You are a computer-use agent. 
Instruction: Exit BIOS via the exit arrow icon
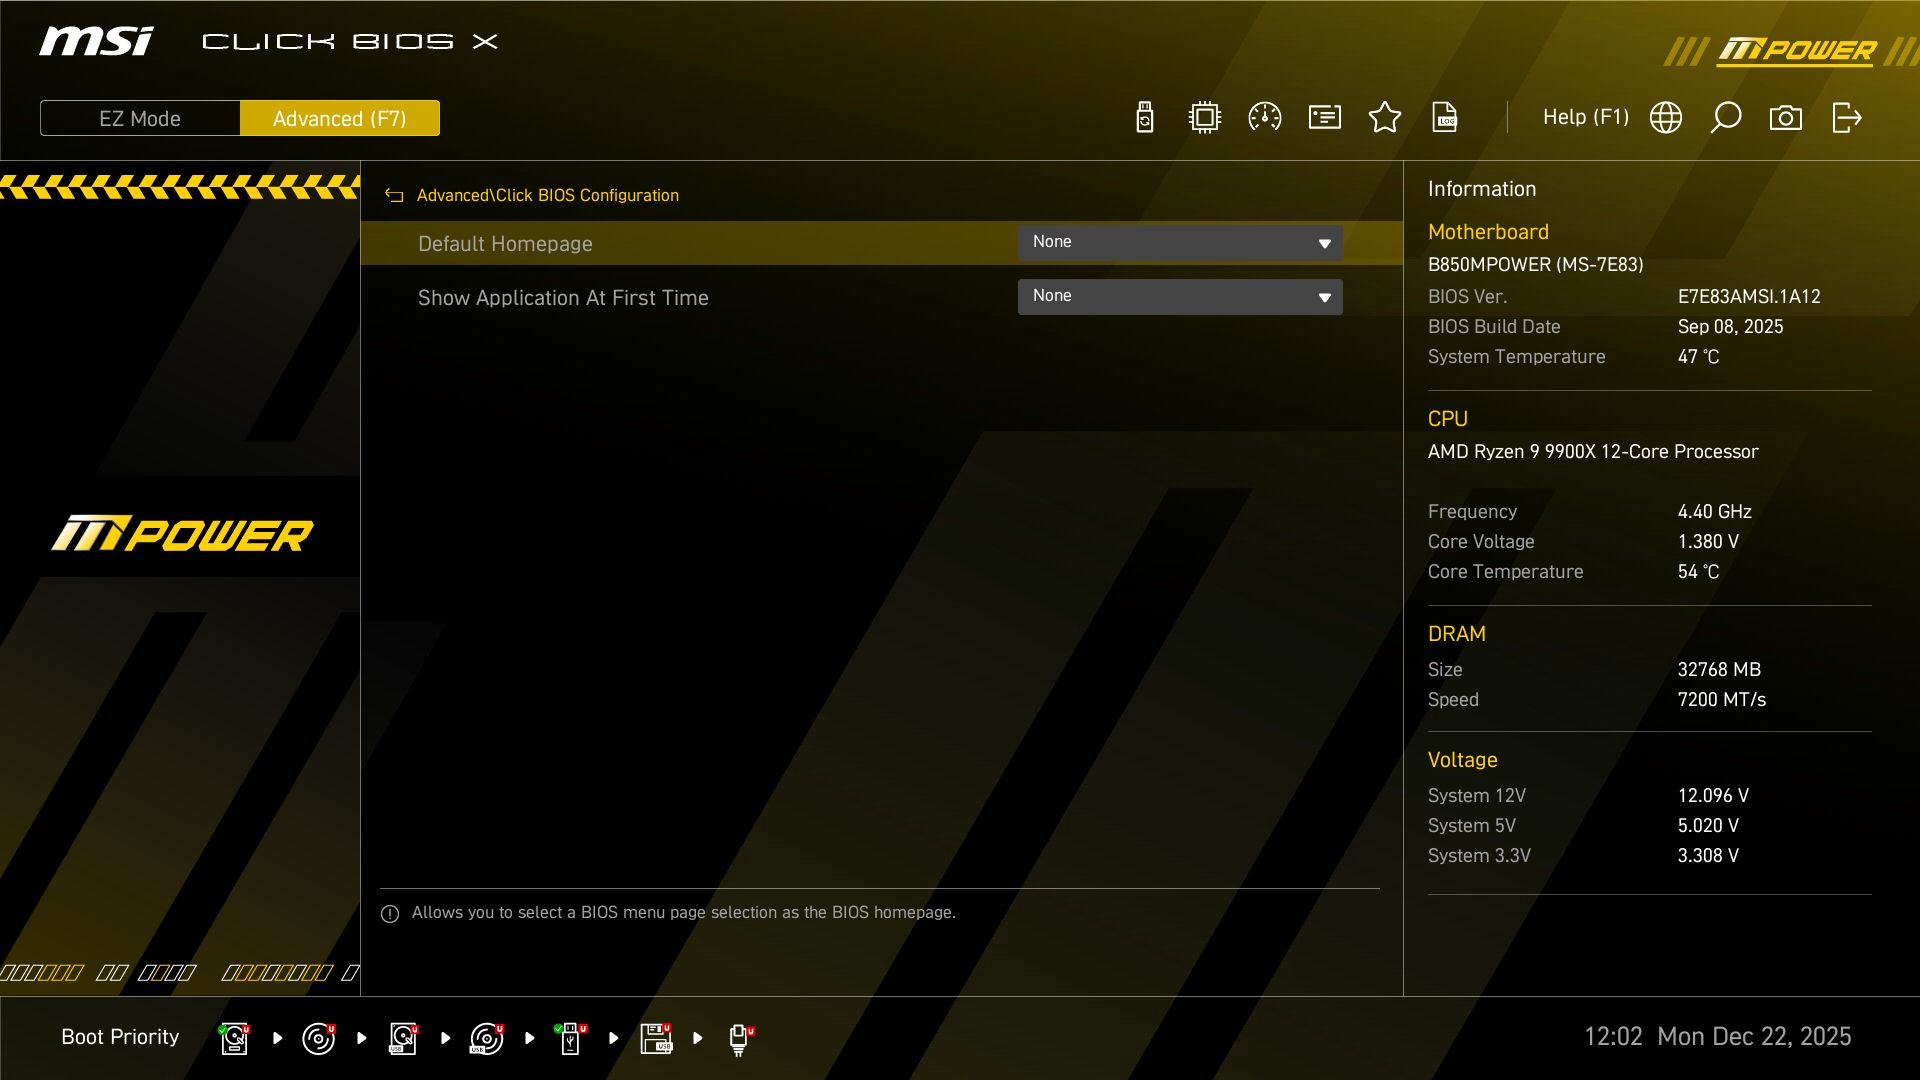[x=1847, y=117]
